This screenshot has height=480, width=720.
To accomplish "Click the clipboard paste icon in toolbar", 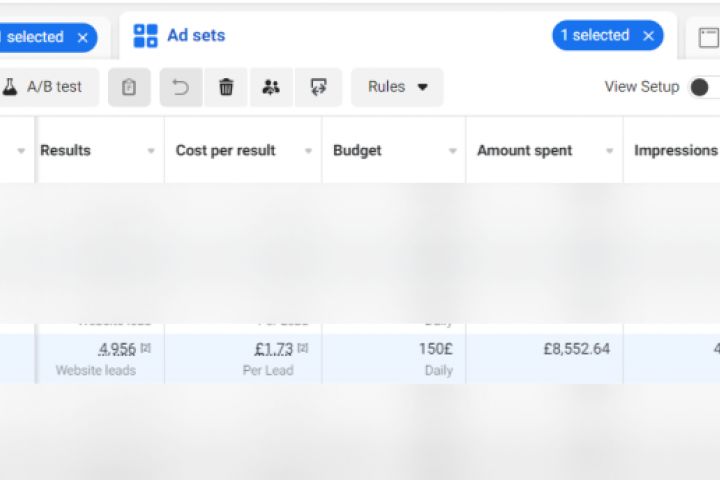I will (129, 87).
